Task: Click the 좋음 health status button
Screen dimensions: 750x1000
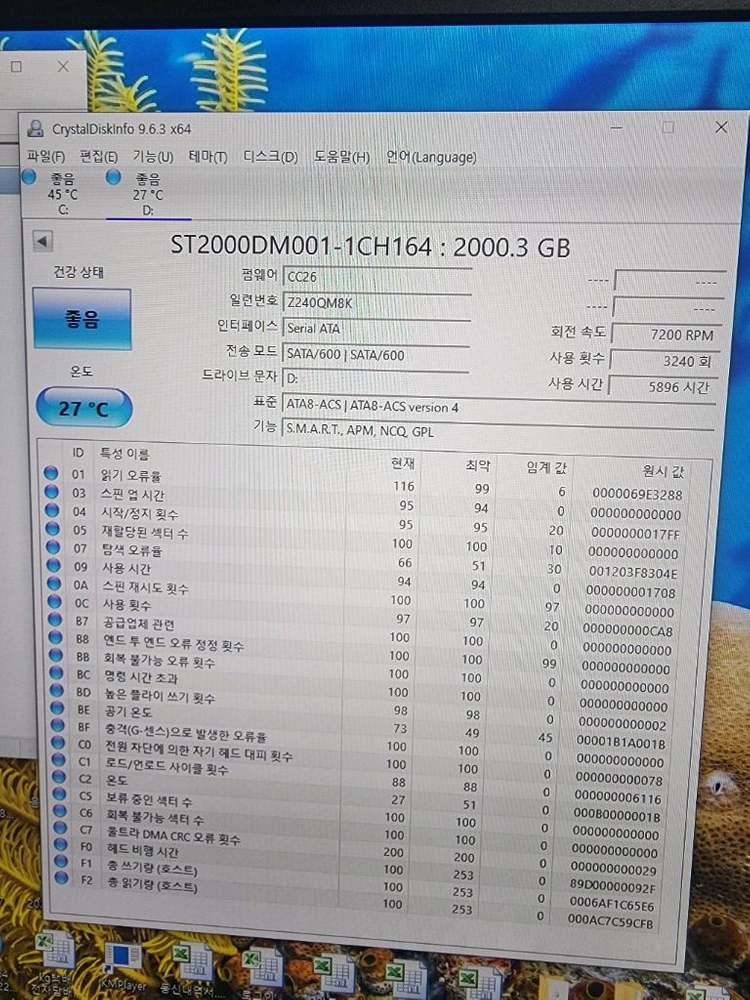Action: [x=82, y=318]
